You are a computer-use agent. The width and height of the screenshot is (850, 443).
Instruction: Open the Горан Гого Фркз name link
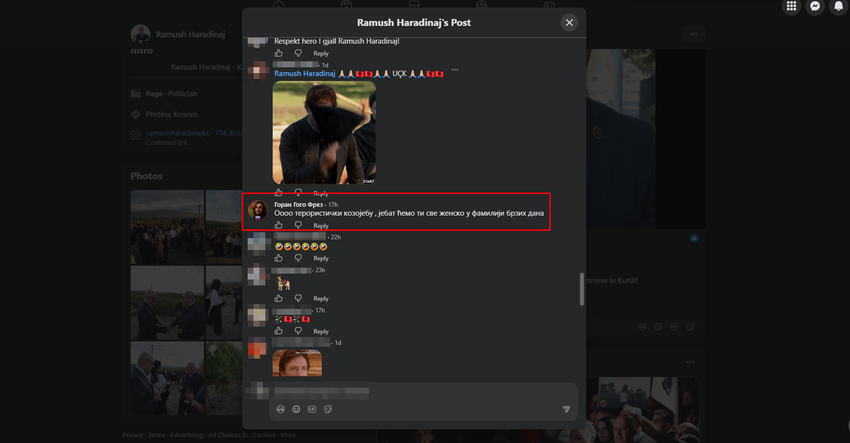298,204
